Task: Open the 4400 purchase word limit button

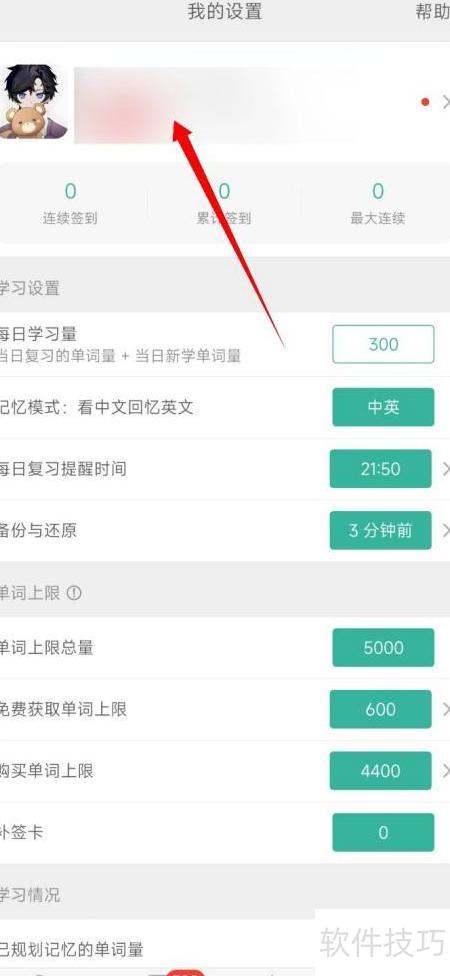Action: (380, 771)
